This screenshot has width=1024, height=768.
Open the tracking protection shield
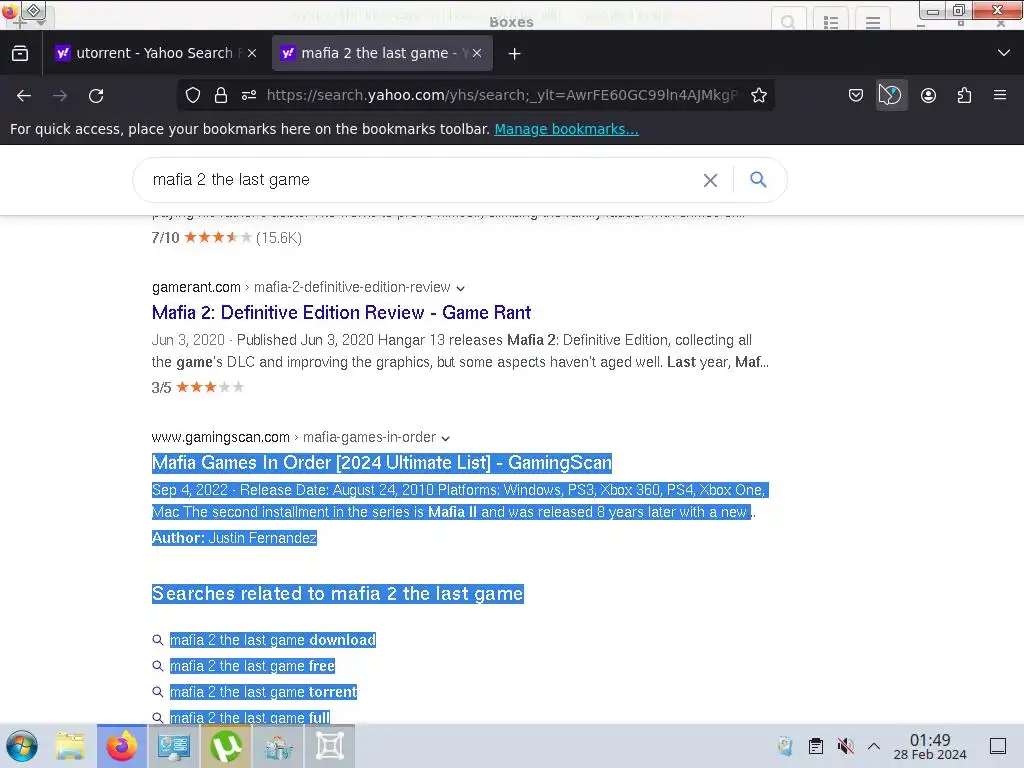193,95
